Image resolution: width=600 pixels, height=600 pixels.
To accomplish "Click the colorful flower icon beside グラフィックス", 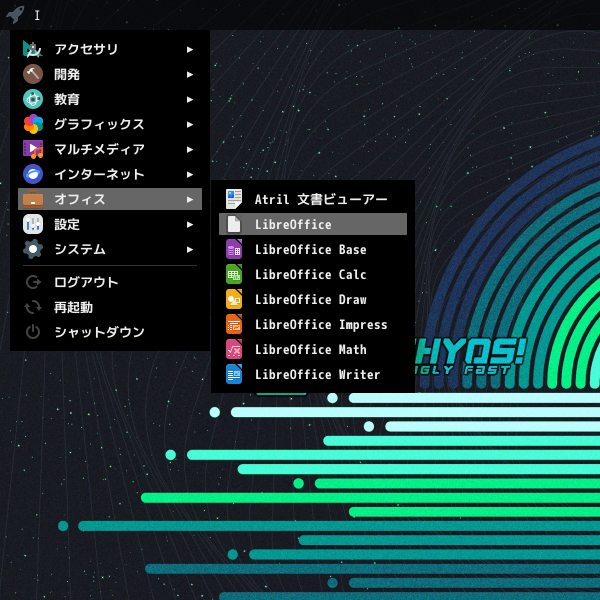I will click(x=33, y=124).
